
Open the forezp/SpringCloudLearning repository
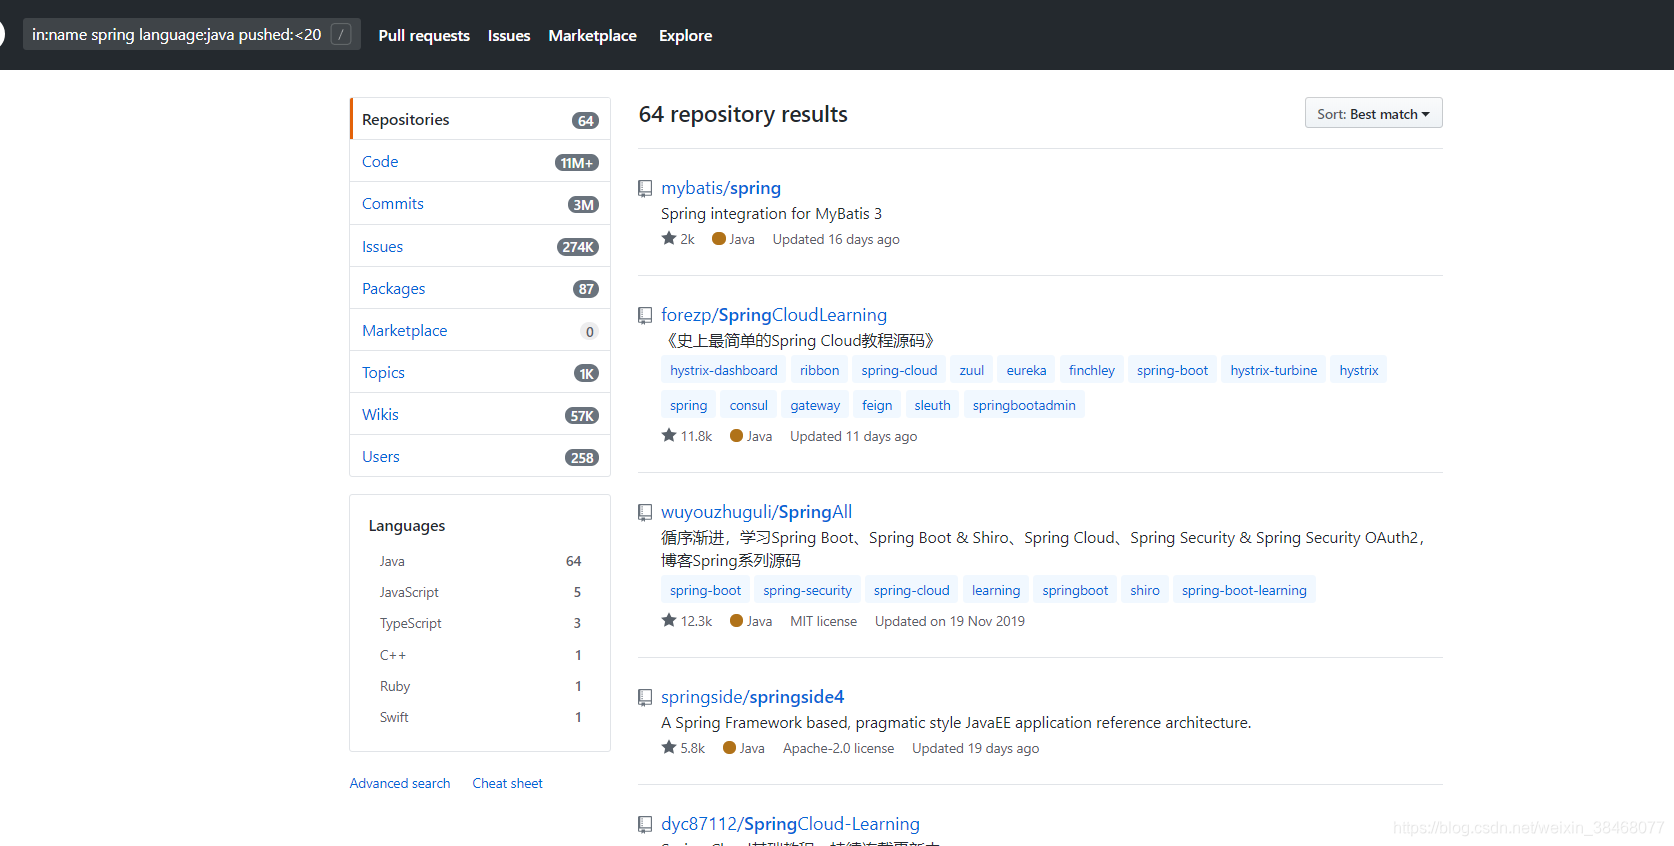pos(774,315)
